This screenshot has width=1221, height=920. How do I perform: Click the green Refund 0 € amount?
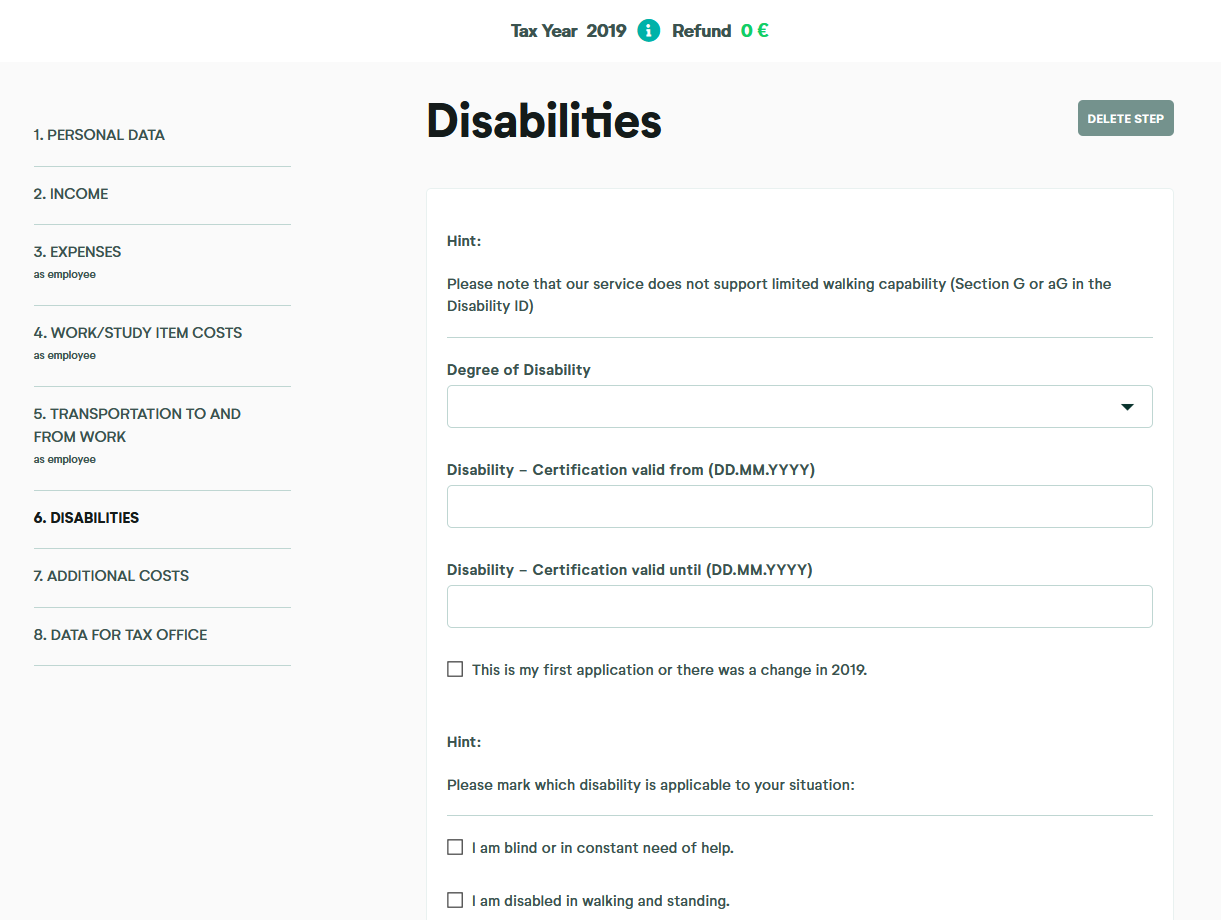754,31
